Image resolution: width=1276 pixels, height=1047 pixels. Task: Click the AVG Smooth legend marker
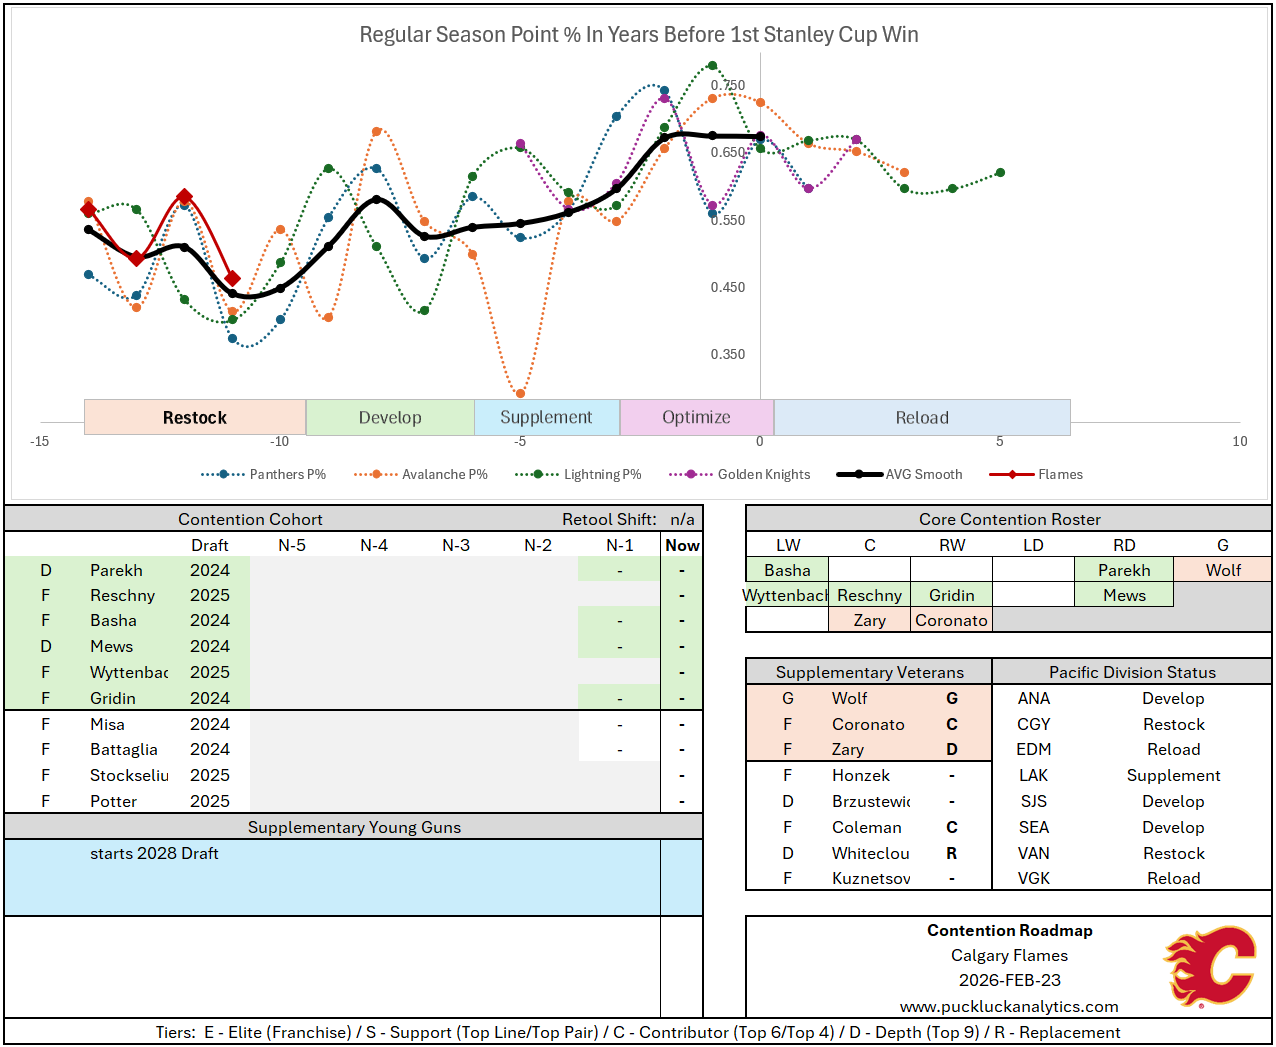click(x=859, y=474)
